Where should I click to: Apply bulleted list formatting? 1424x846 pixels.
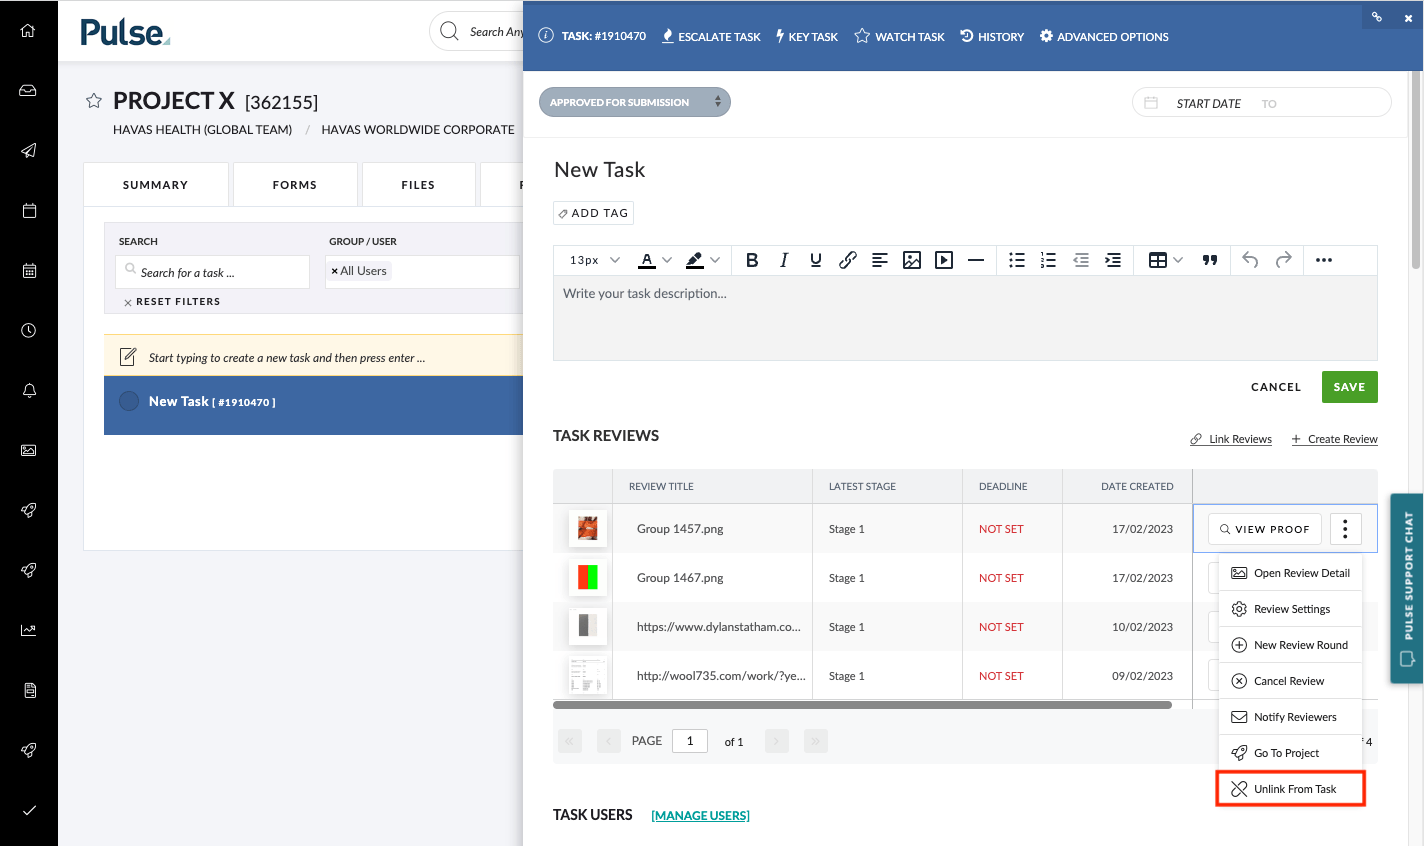[x=1017, y=260]
